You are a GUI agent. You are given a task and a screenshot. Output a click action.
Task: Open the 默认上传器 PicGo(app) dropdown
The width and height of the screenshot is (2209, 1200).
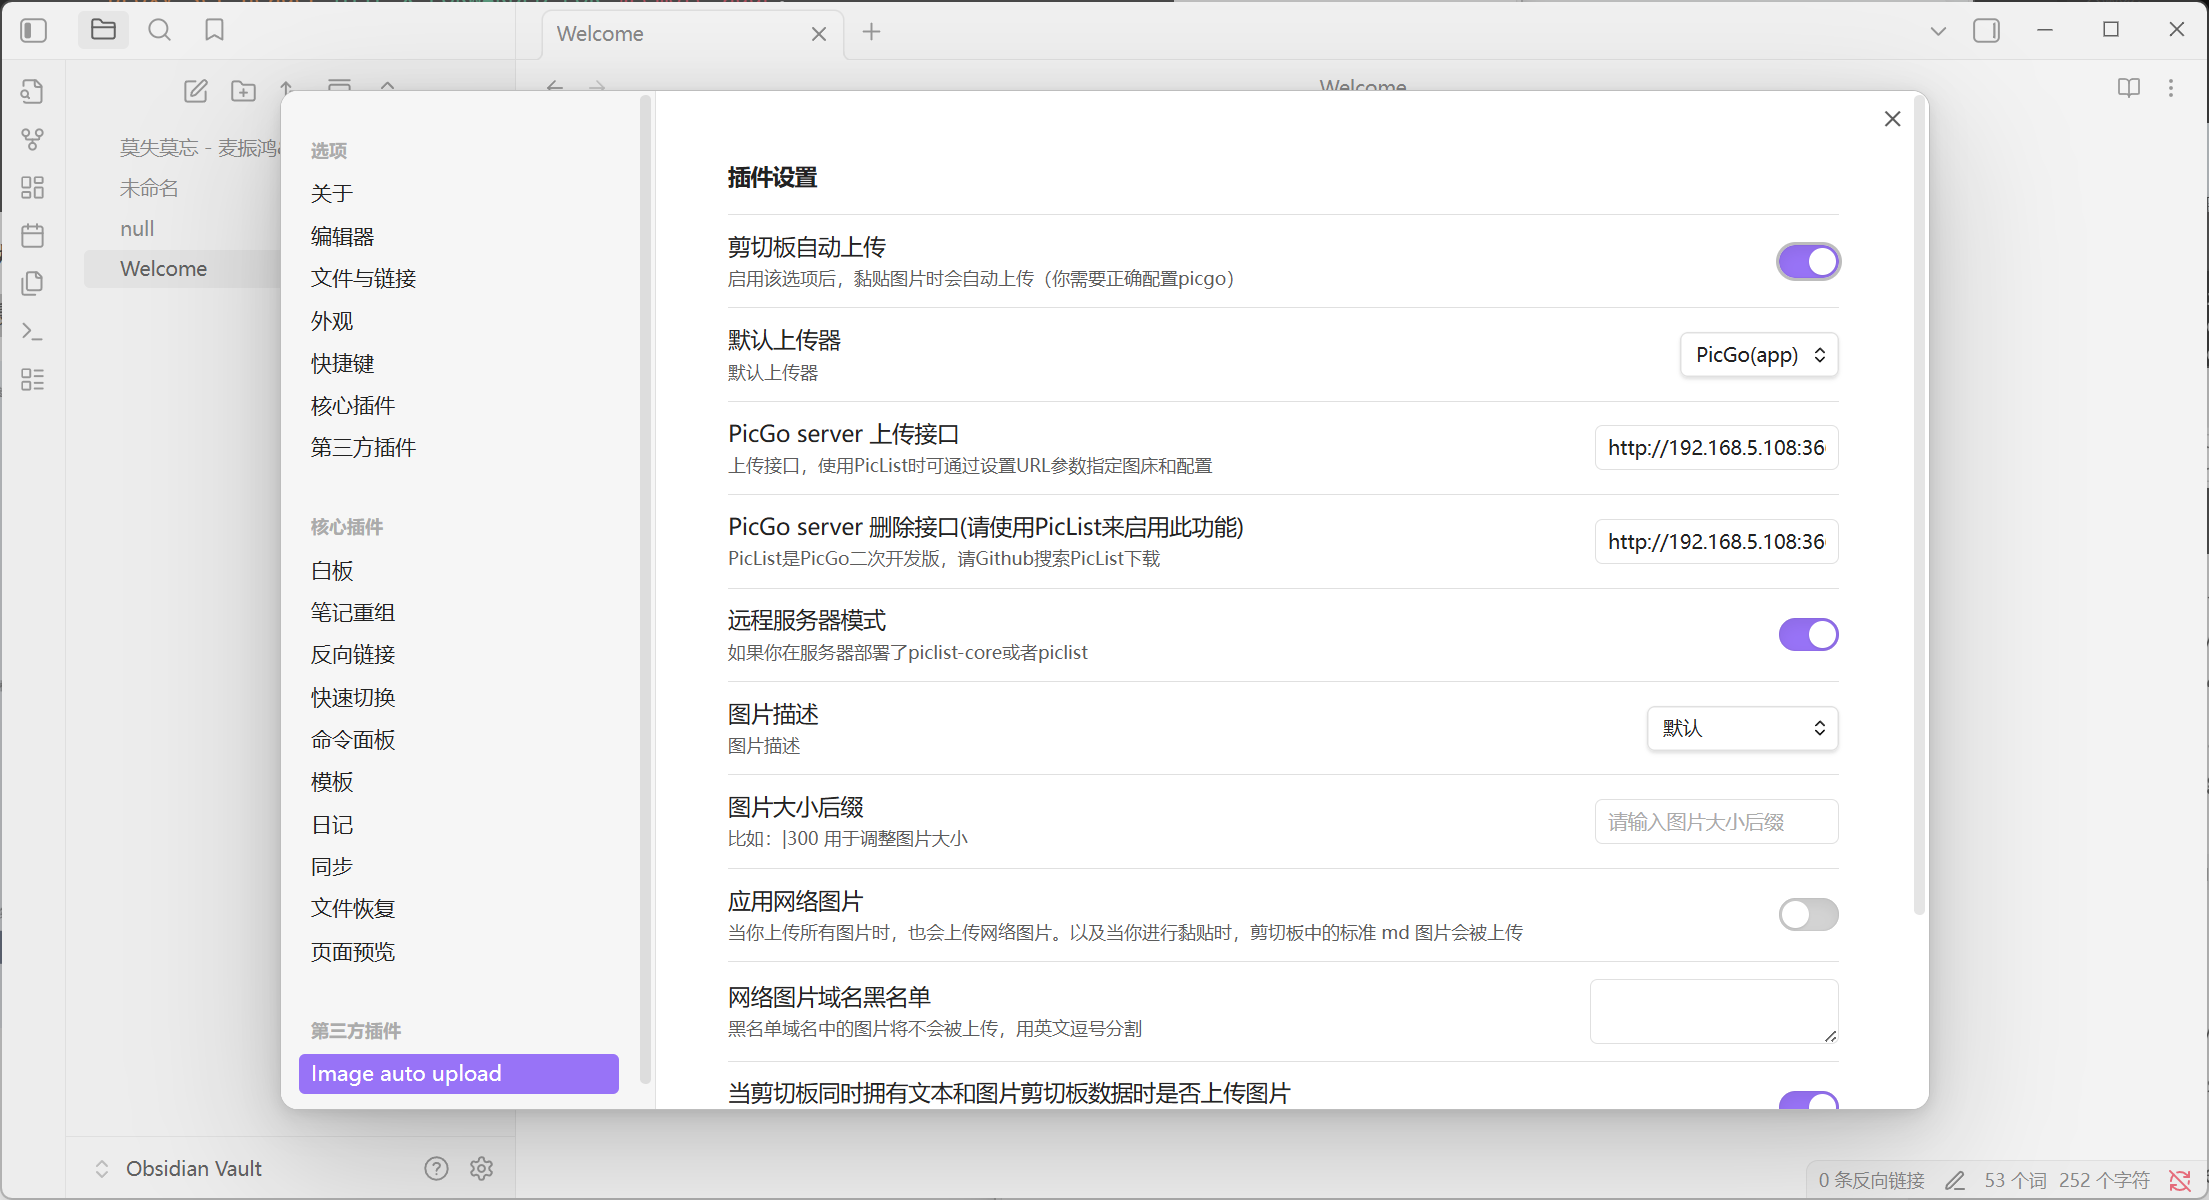pos(1758,355)
